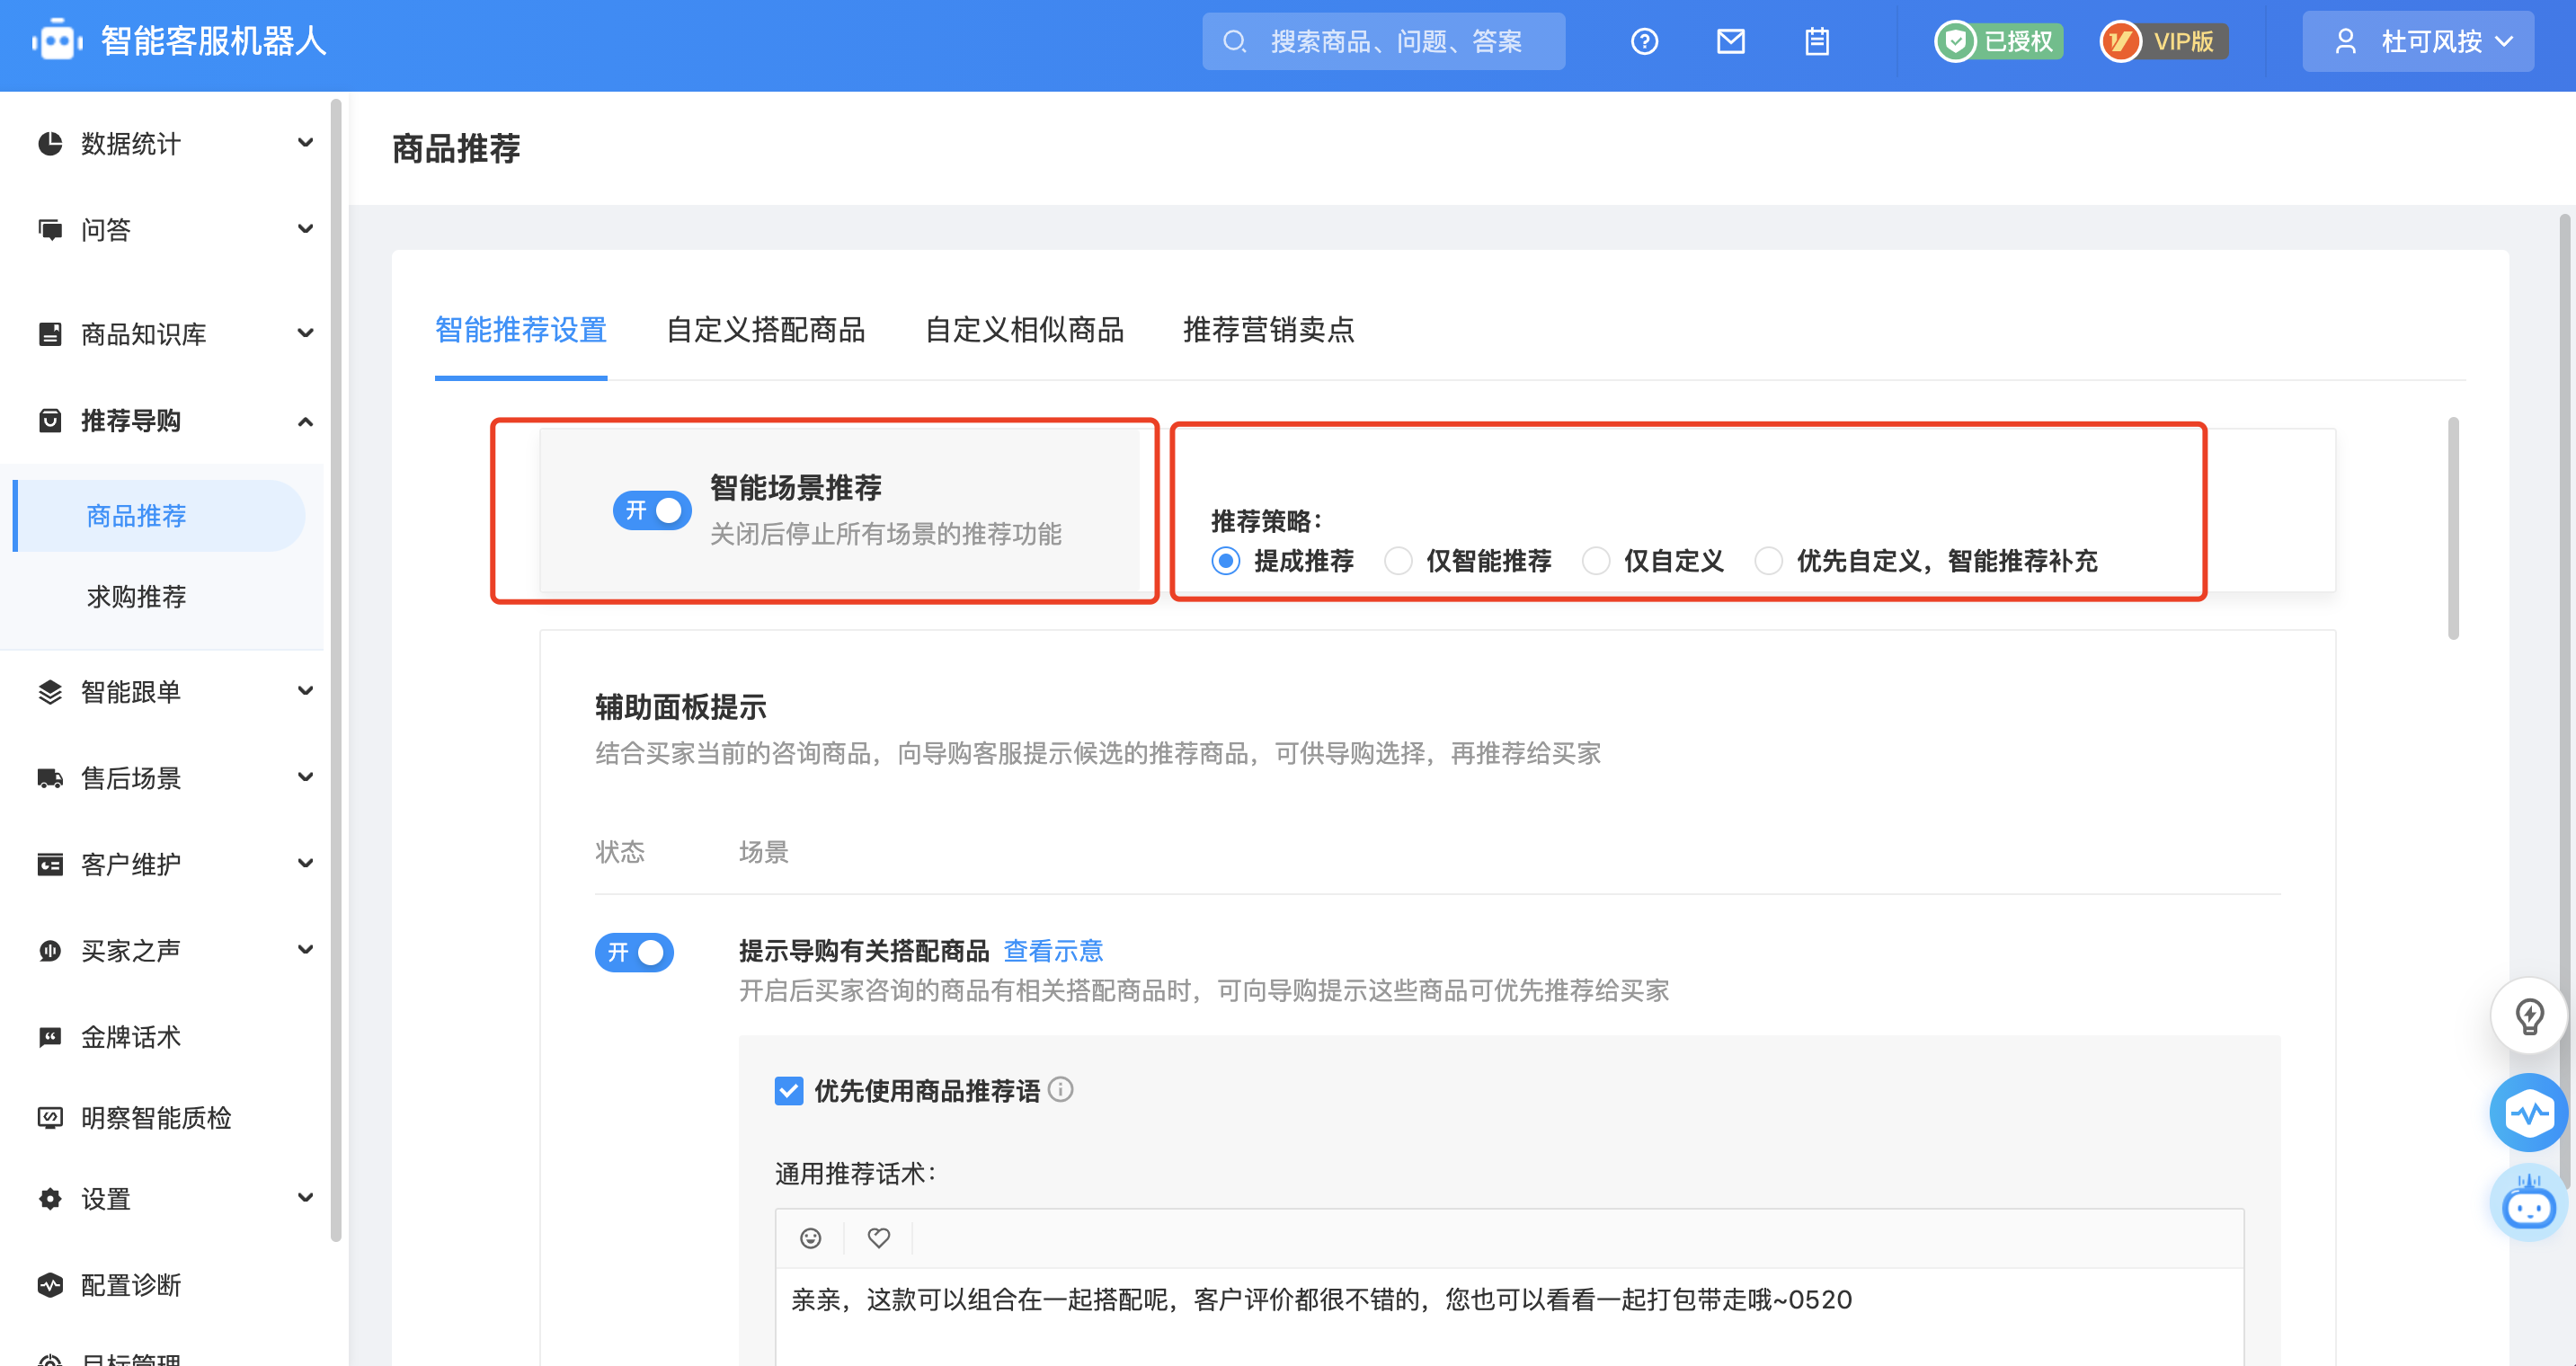Click the 商品知识库 book icon
This screenshot has height=1366, width=2576.
tap(50, 333)
